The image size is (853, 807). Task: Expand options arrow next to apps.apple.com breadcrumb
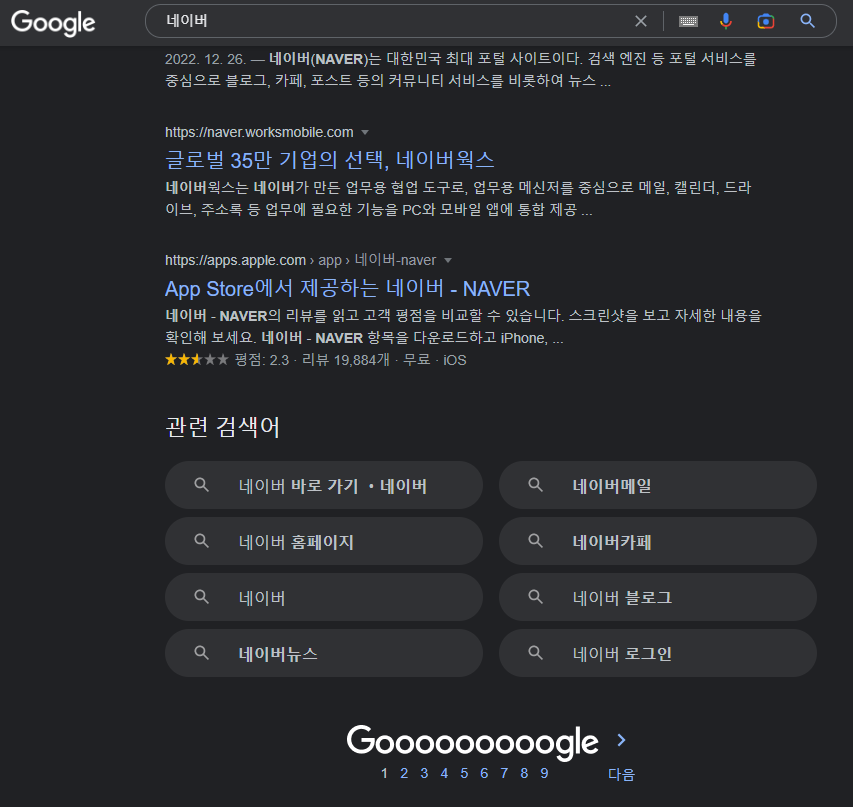click(448, 260)
